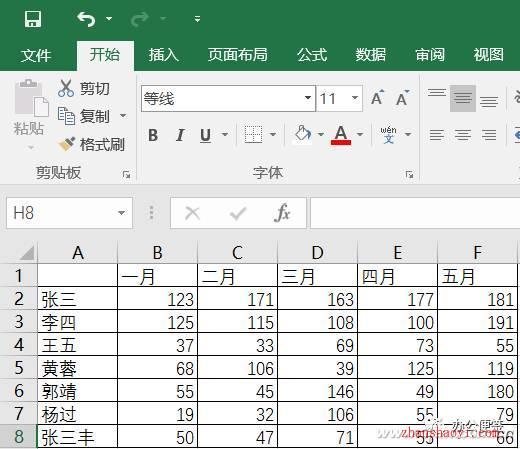The image size is (520, 449).
Task: Click the Align Right icon
Action: [x=489, y=135]
